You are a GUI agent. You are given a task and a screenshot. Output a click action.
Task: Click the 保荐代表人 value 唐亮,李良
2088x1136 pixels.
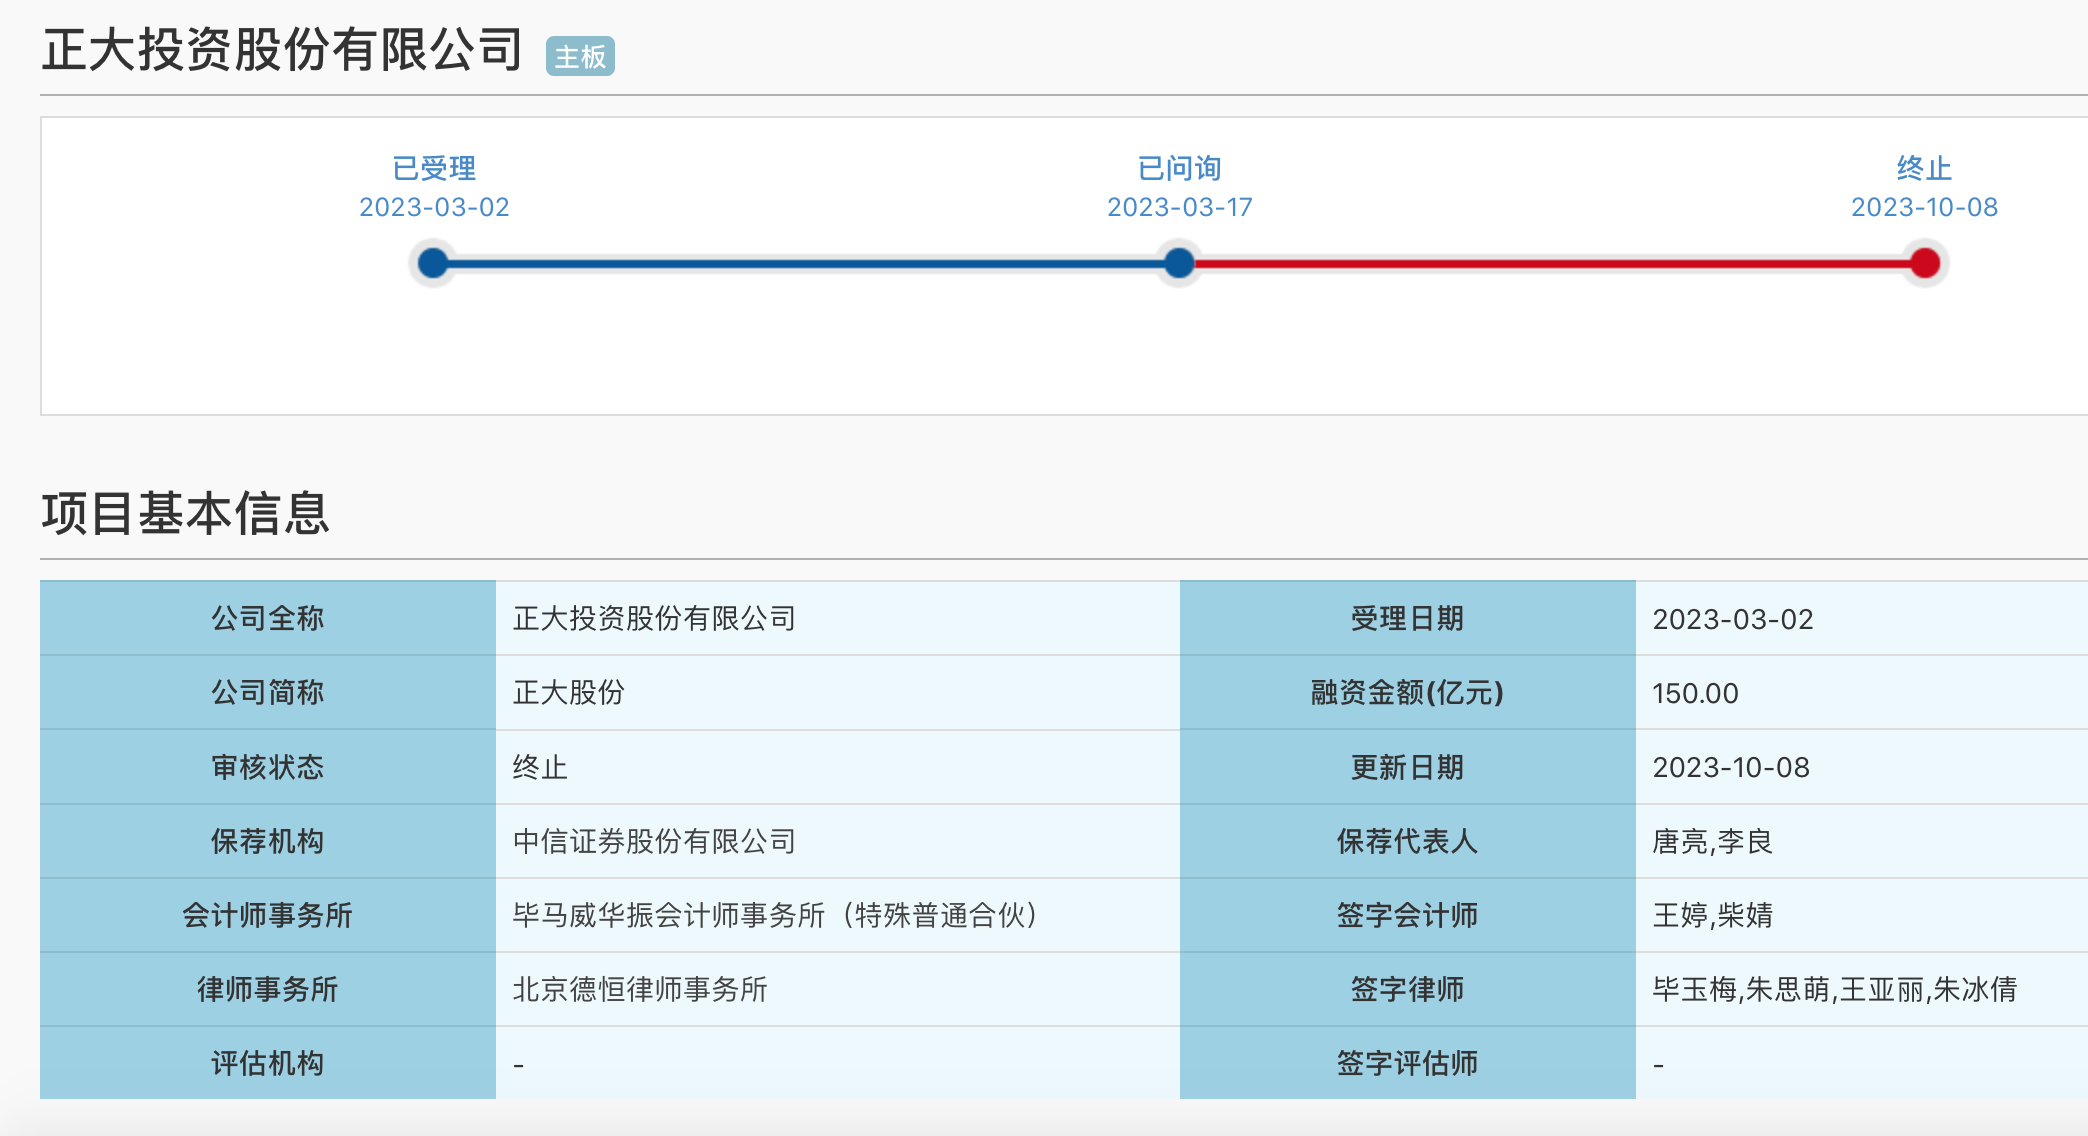[1712, 841]
